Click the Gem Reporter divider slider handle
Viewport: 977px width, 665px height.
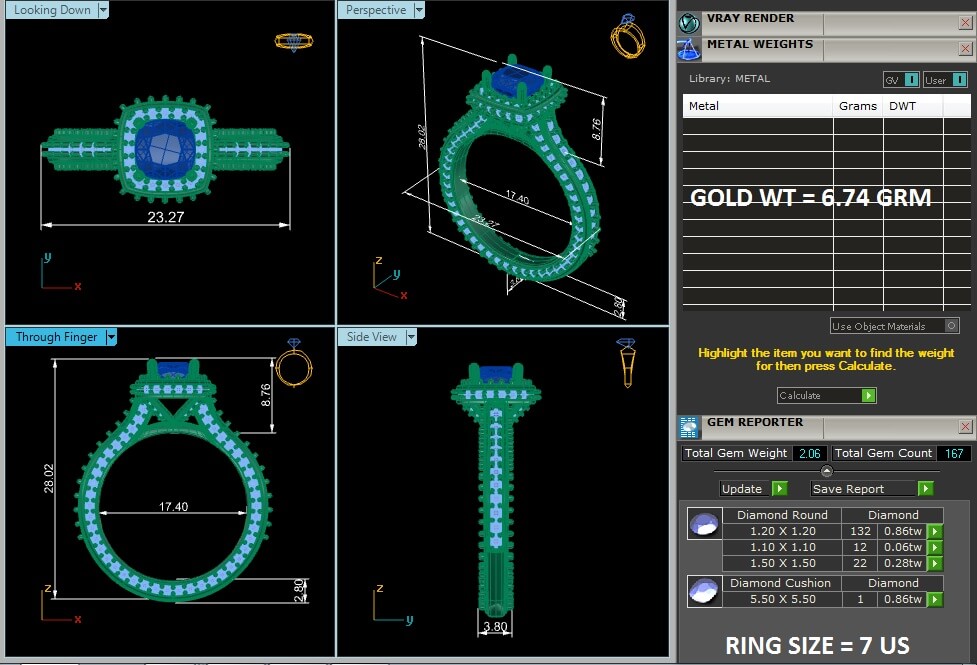(826, 471)
